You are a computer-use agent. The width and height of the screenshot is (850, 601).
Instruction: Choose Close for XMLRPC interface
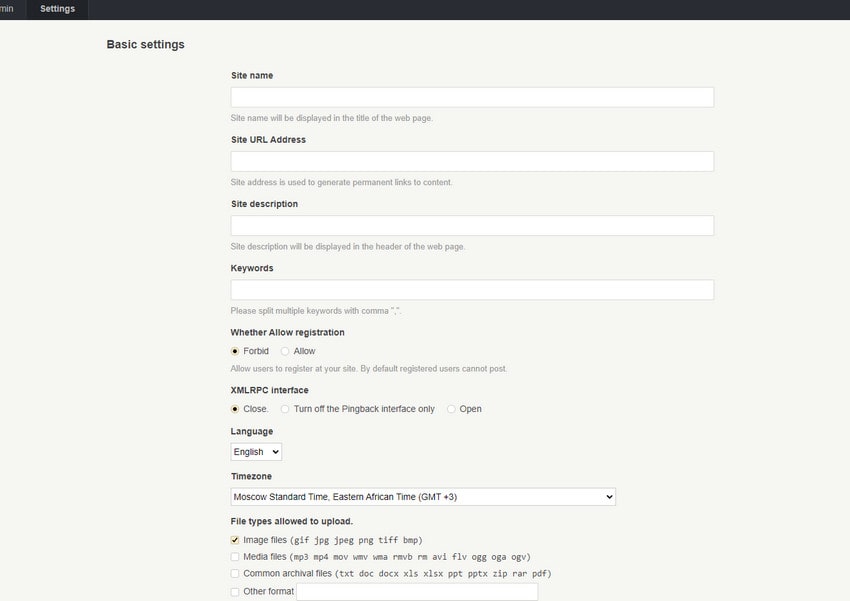(235, 409)
